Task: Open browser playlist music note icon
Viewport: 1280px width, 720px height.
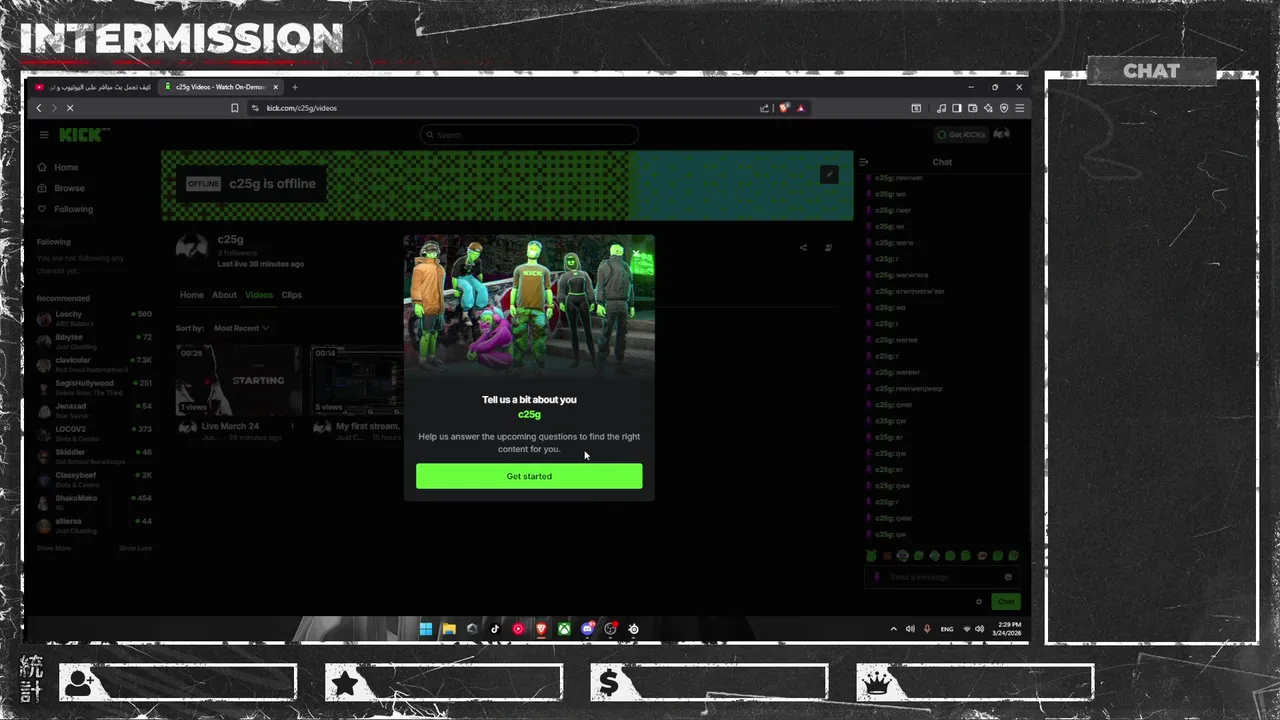Action: (x=942, y=108)
